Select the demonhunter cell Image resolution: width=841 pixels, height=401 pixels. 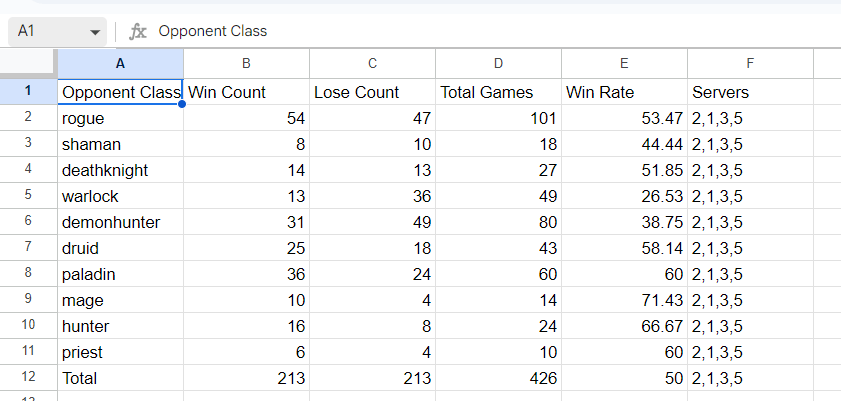(120, 222)
